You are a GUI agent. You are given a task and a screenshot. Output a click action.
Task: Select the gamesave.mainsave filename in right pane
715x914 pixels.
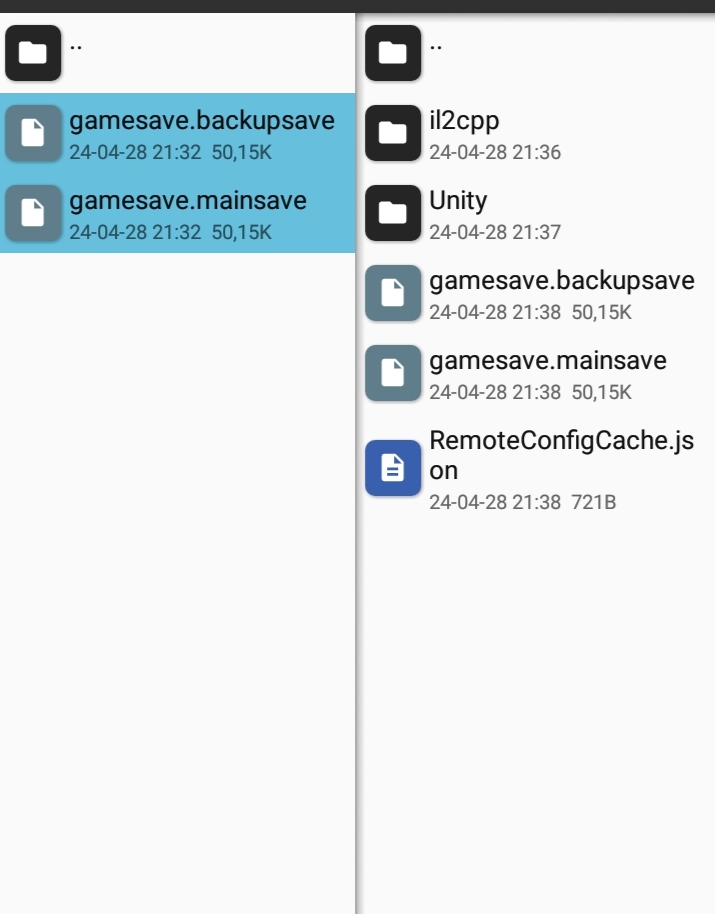point(547,361)
